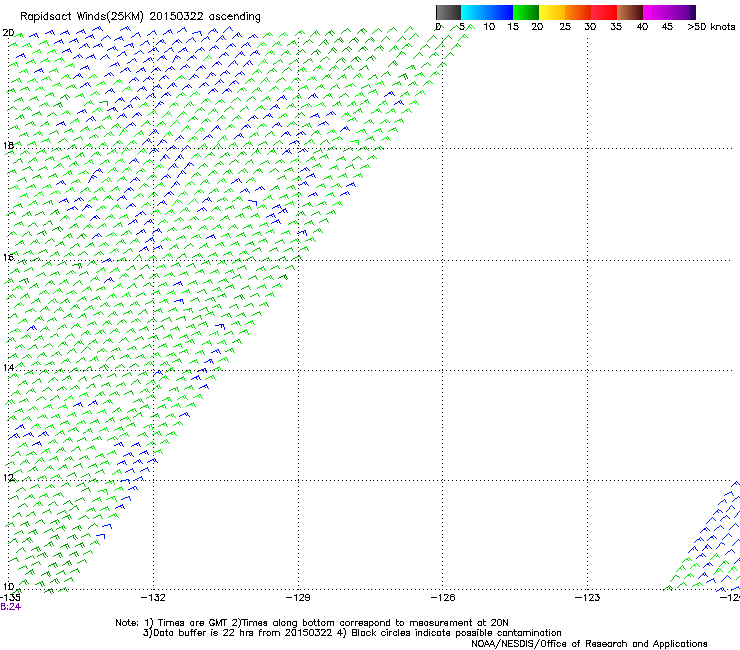Click the latitude label '14' on the left axis
This screenshot has width=740, height=650.
click(8, 367)
